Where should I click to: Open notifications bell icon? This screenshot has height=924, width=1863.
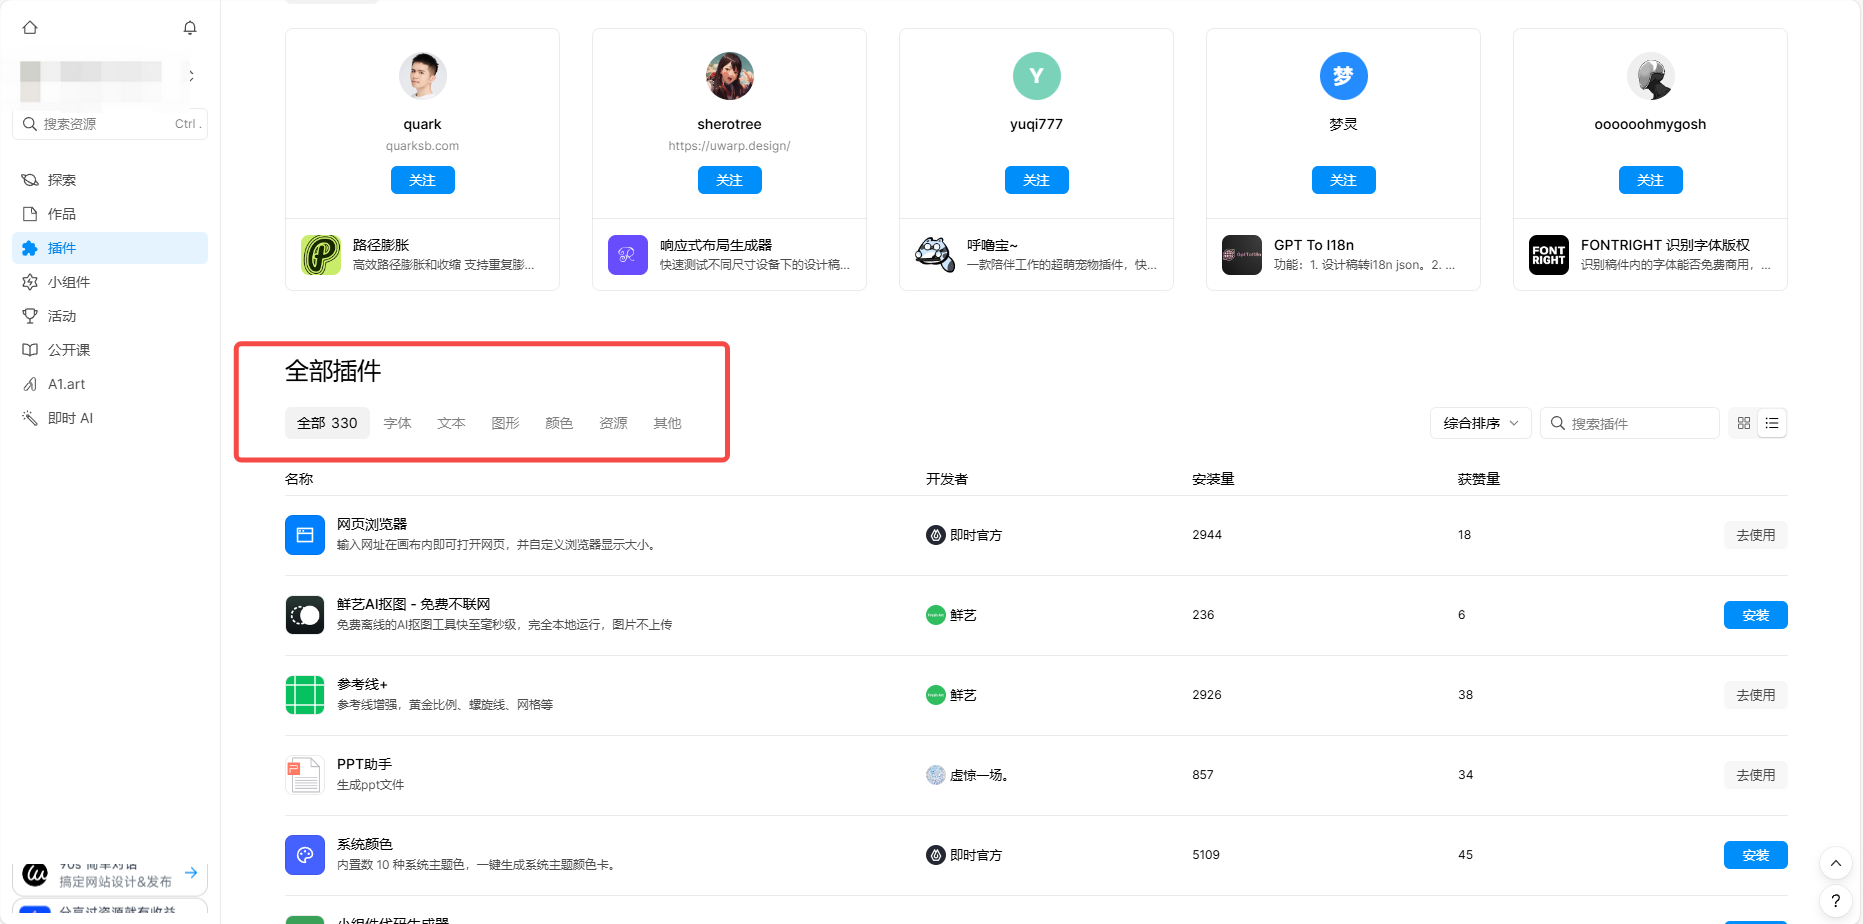click(190, 28)
